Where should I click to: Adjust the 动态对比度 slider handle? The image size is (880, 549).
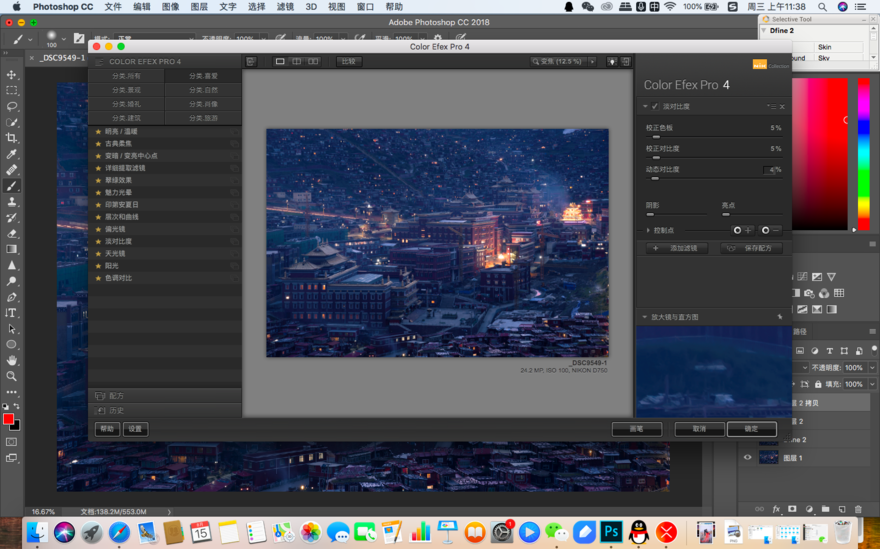coord(654,179)
